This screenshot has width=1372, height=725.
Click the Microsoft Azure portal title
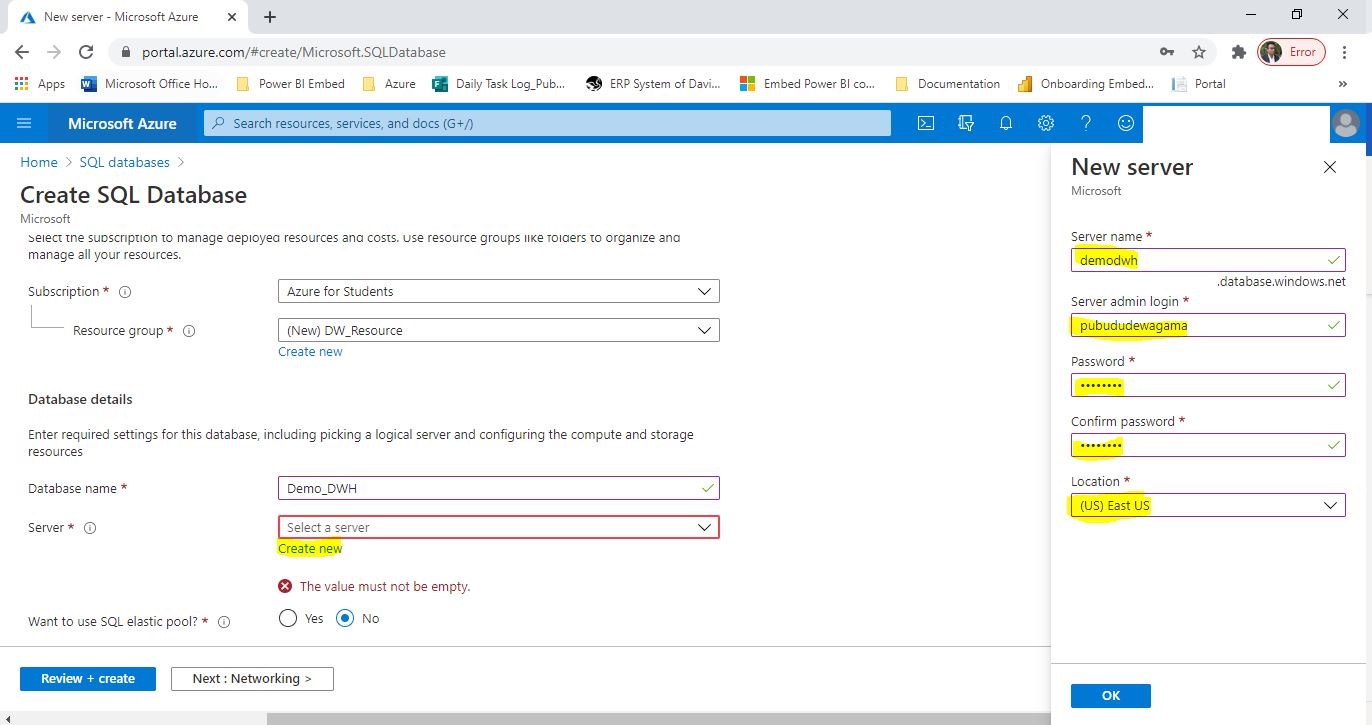click(122, 123)
